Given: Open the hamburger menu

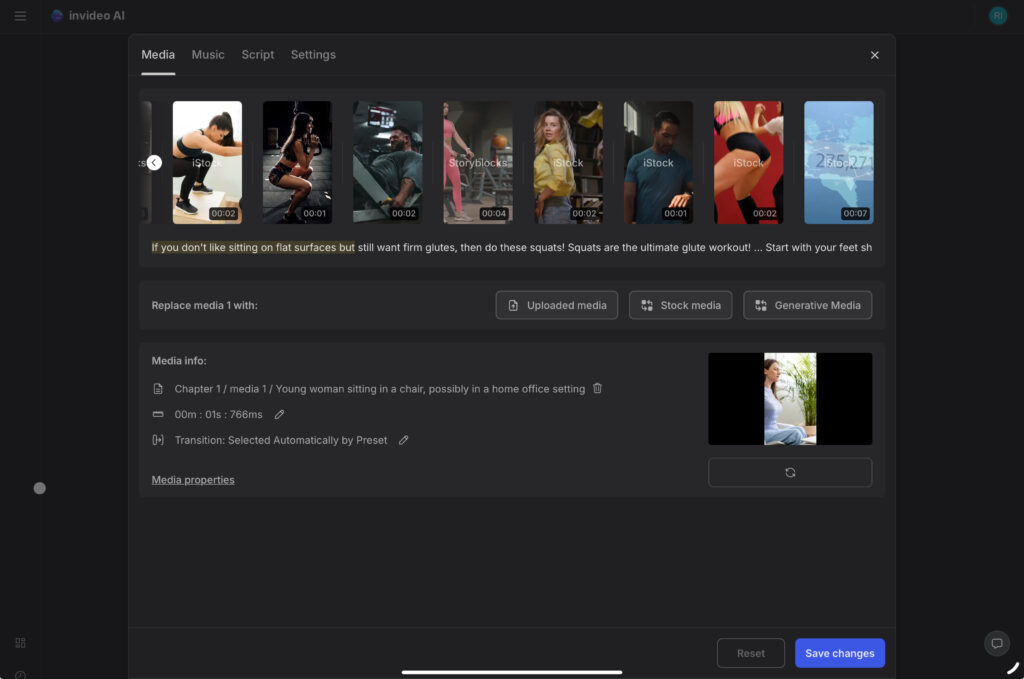Looking at the screenshot, I should pyautogui.click(x=20, y=16).
